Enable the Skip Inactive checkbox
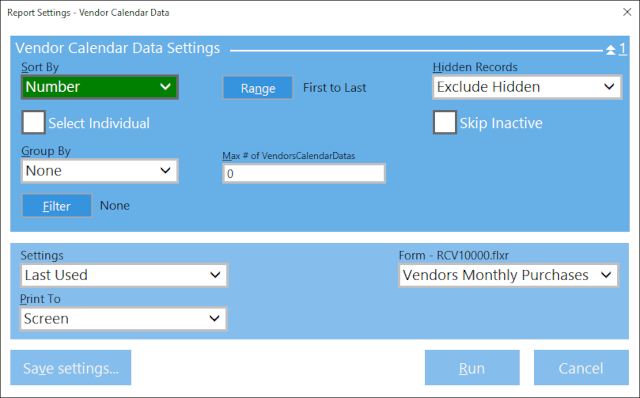640x398 pixels. coord(445,122)
